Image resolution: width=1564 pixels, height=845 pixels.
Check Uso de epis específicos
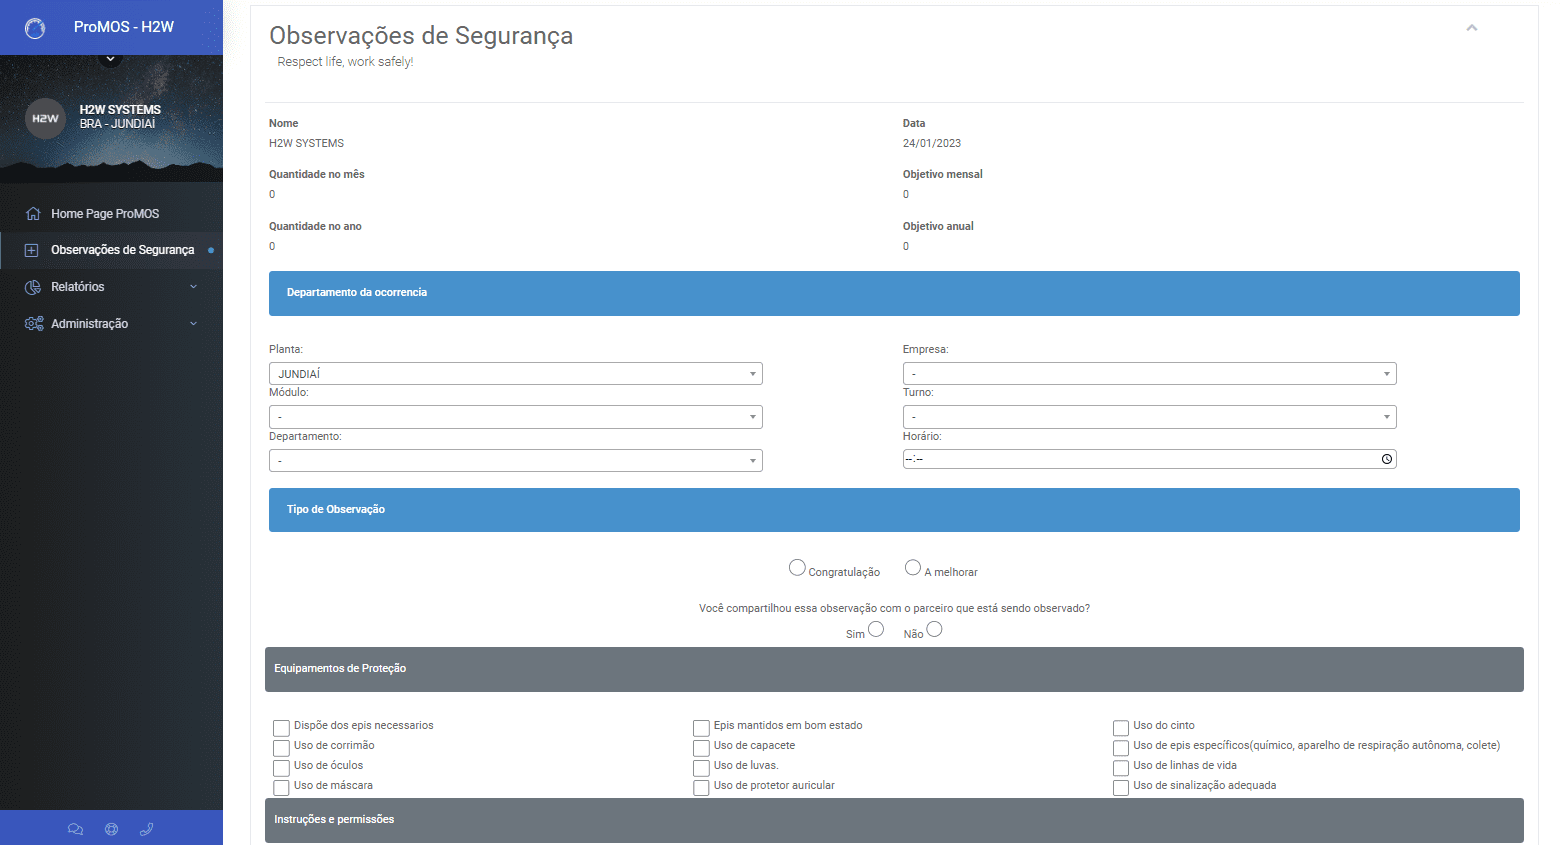1121,748
